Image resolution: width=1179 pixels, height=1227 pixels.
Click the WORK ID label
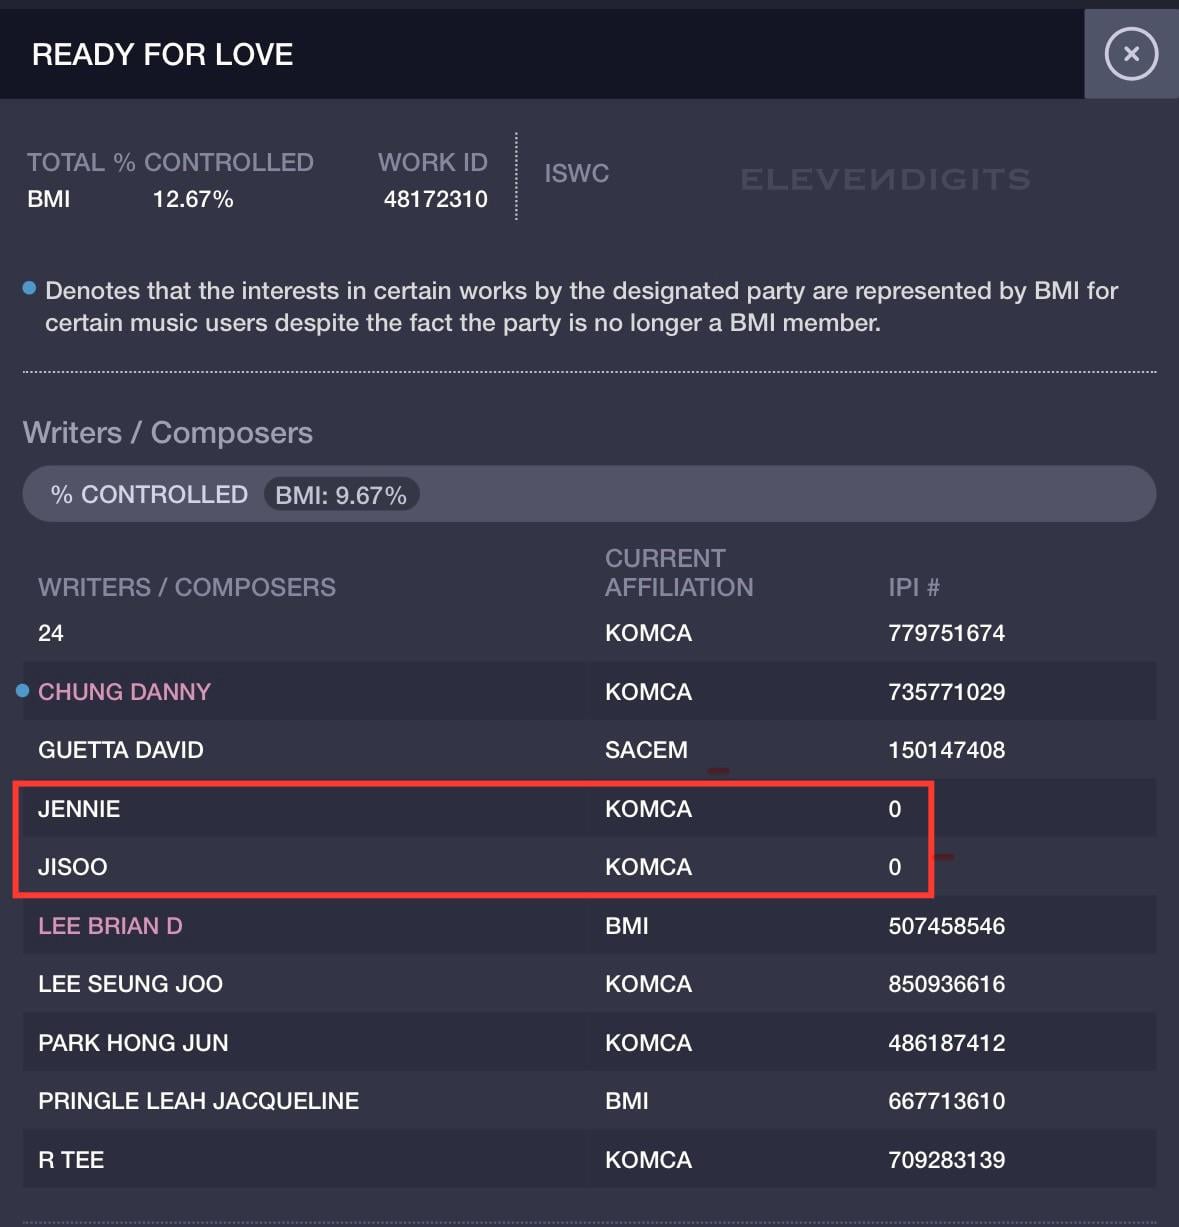[x=433, y=162]
